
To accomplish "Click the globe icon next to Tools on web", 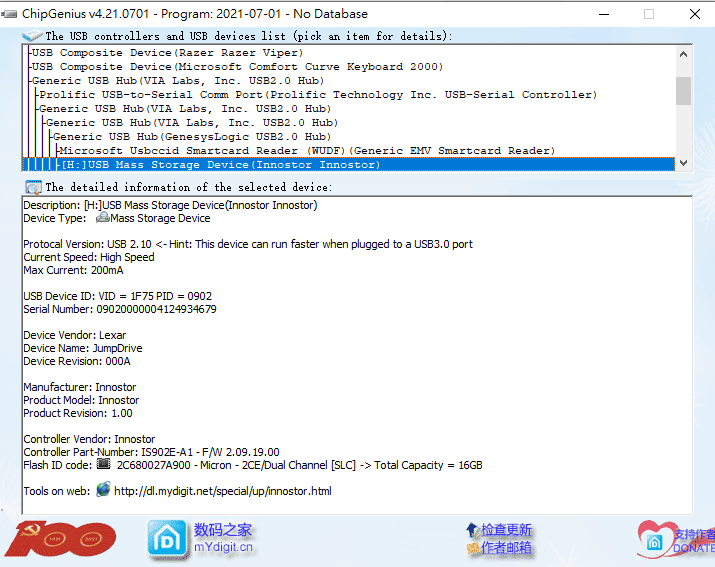I will point(104,489).
